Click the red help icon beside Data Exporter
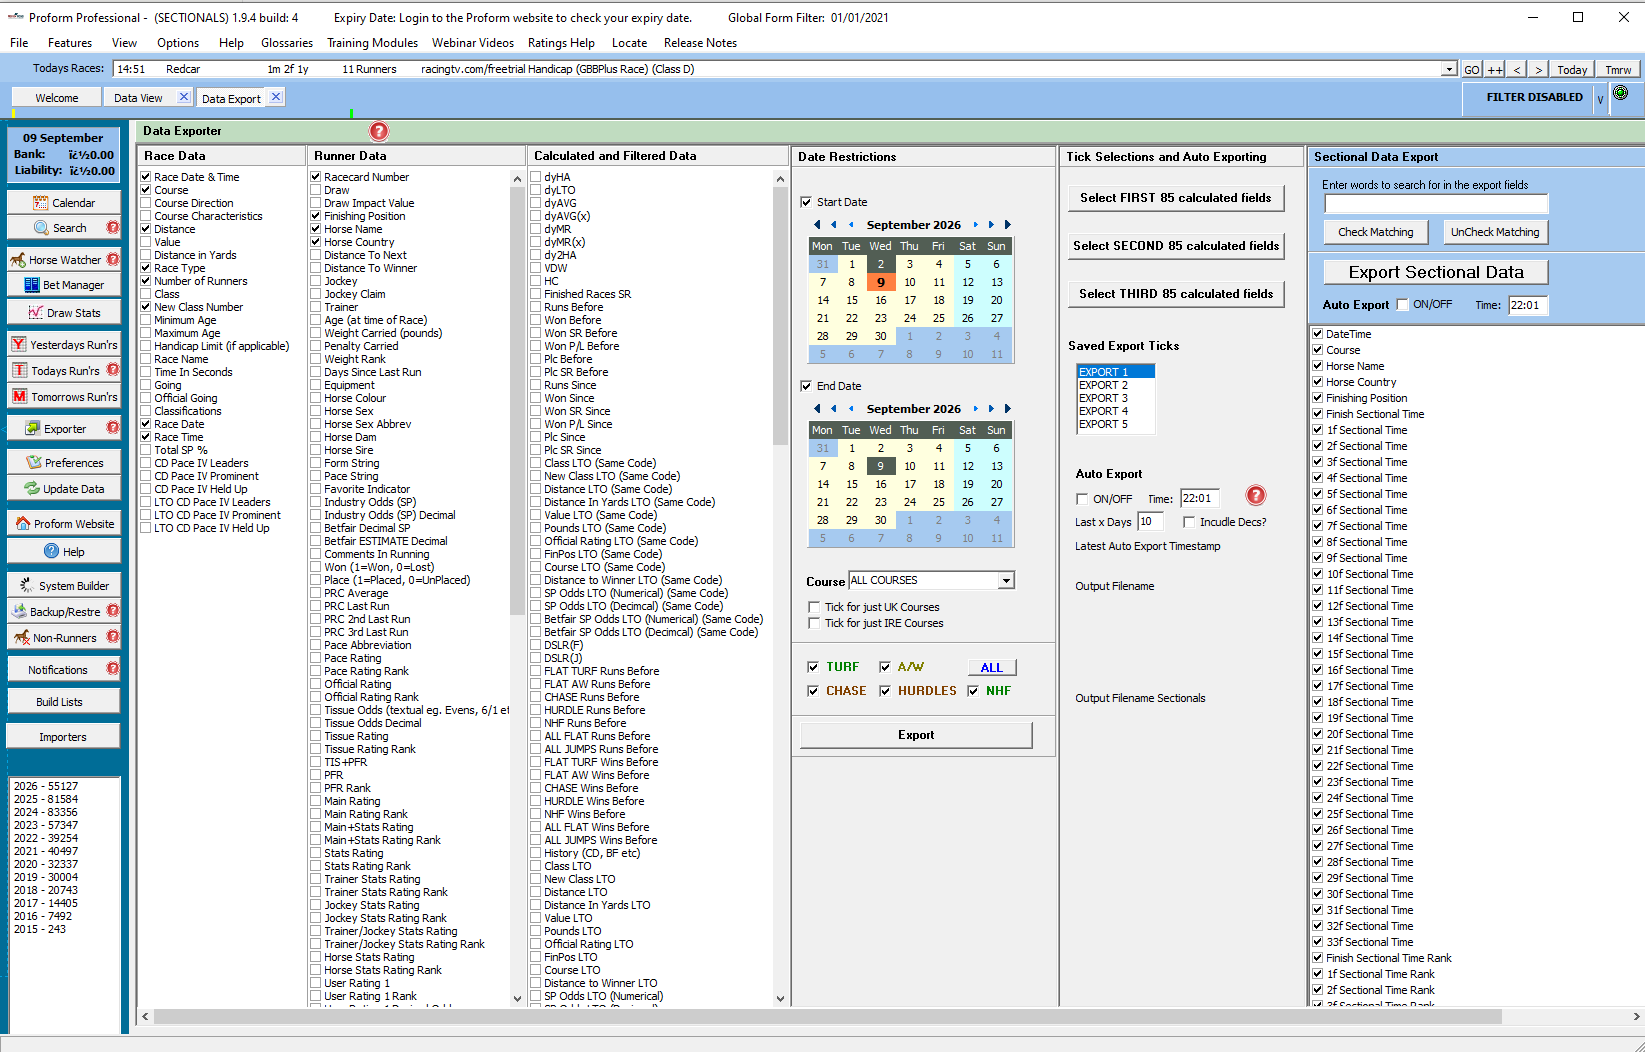 click(379, 131)
